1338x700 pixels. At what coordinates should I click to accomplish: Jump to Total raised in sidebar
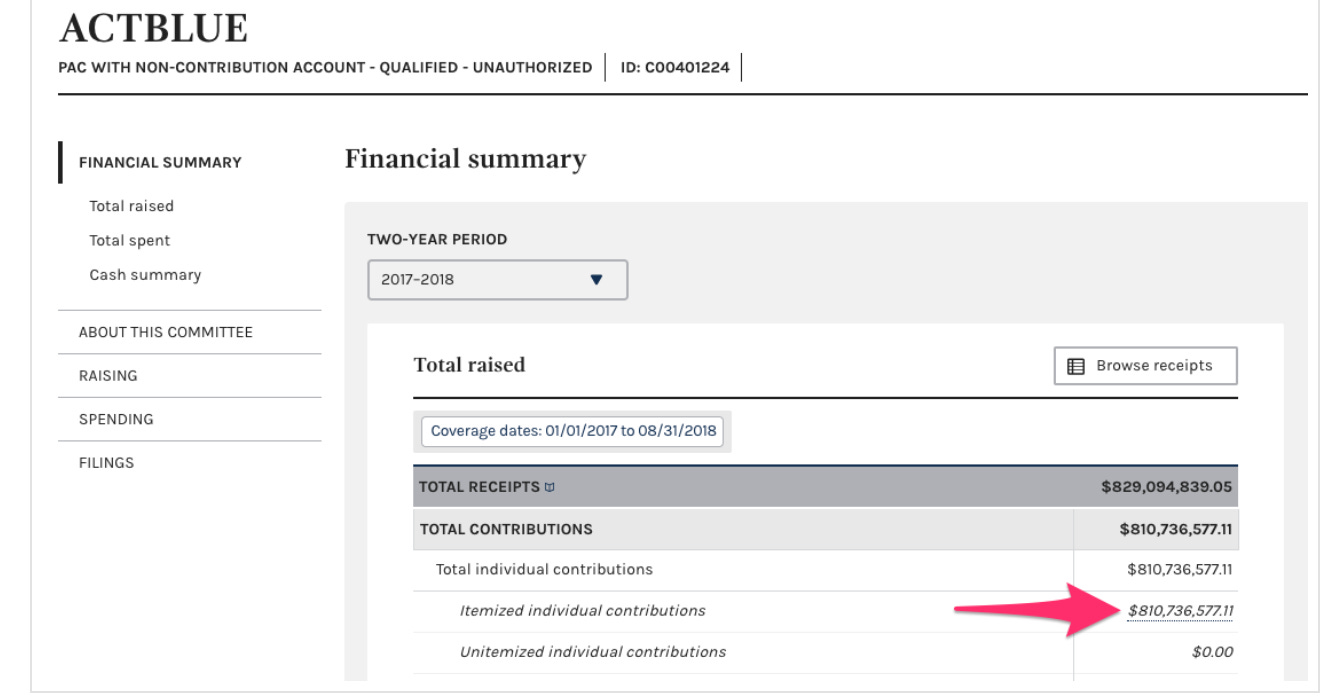pos(131,206)
